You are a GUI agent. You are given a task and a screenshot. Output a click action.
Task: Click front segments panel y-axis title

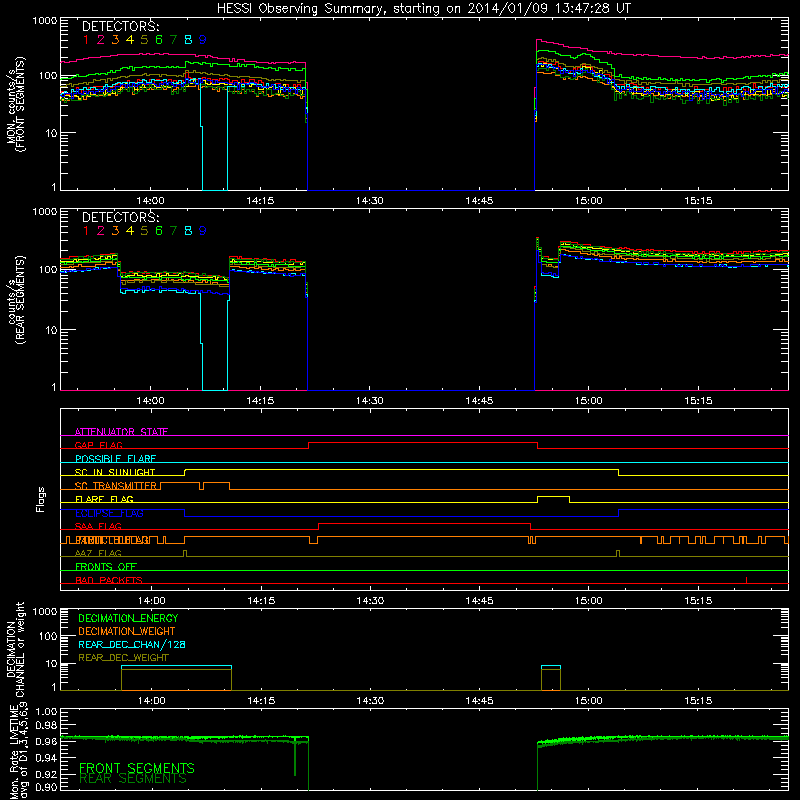coord(15,104)
